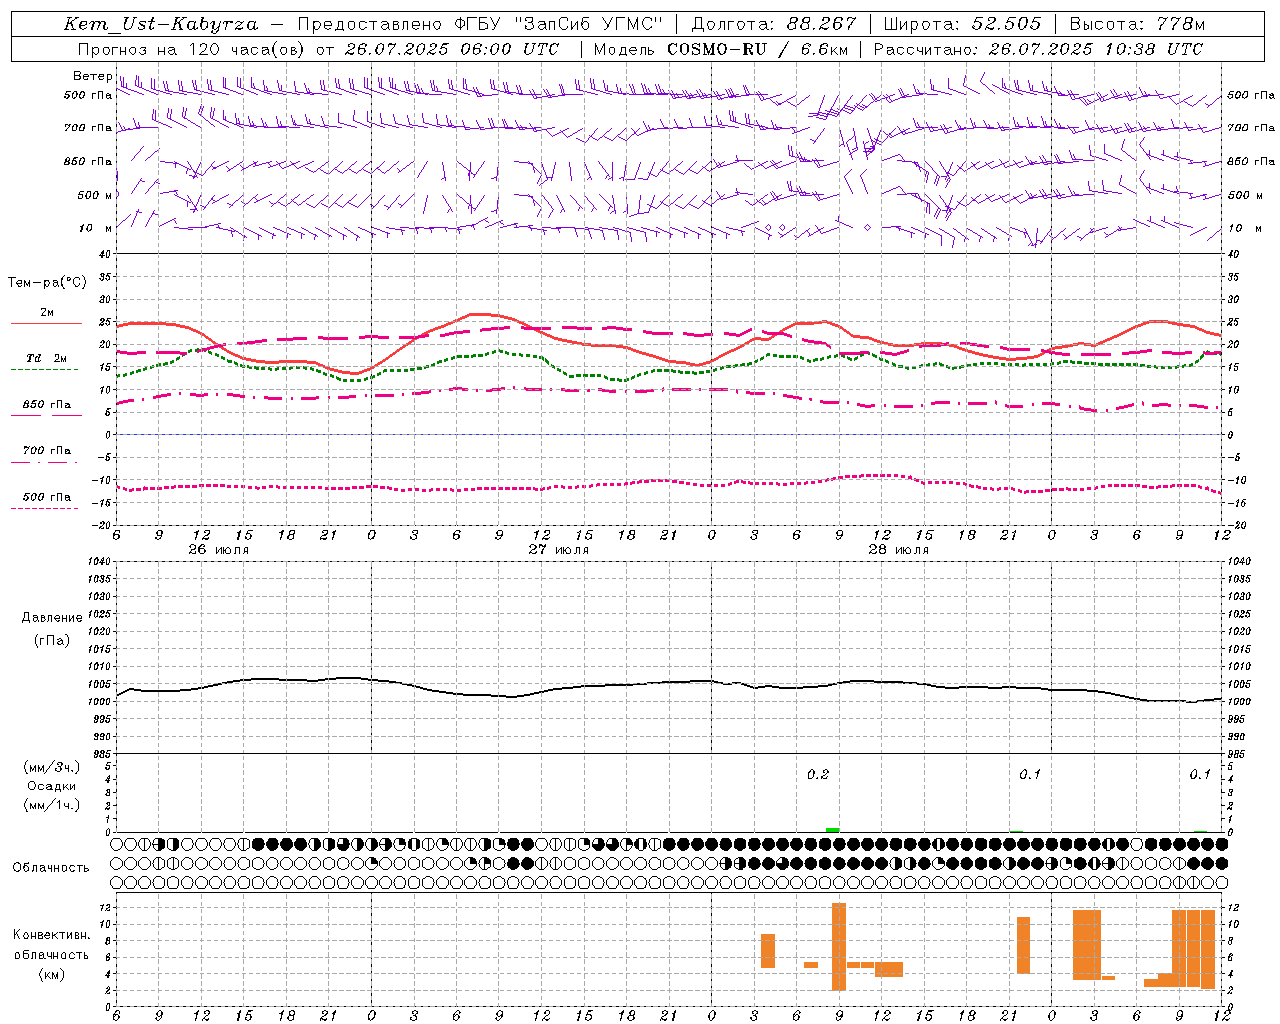Click the 0.2 precipitation value
Screen dimensions: 1280x1024
point(818,775)
